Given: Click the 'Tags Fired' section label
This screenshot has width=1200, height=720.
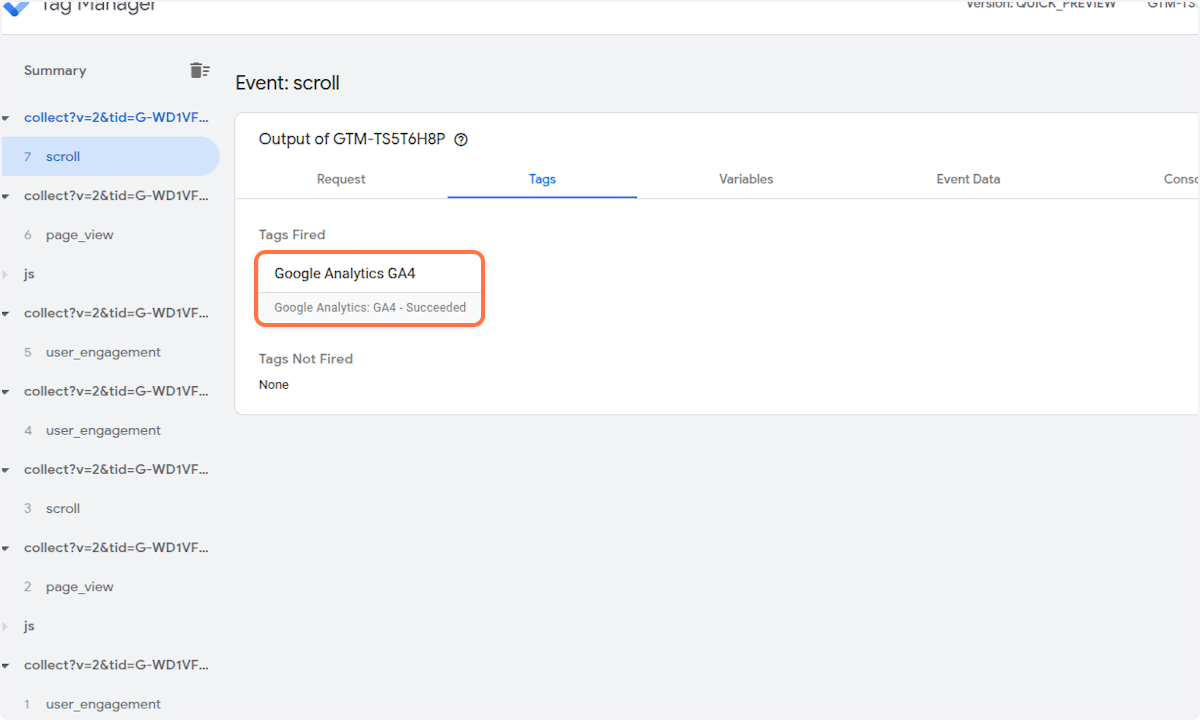Looking at the screenshot, I should pos(292,235).
